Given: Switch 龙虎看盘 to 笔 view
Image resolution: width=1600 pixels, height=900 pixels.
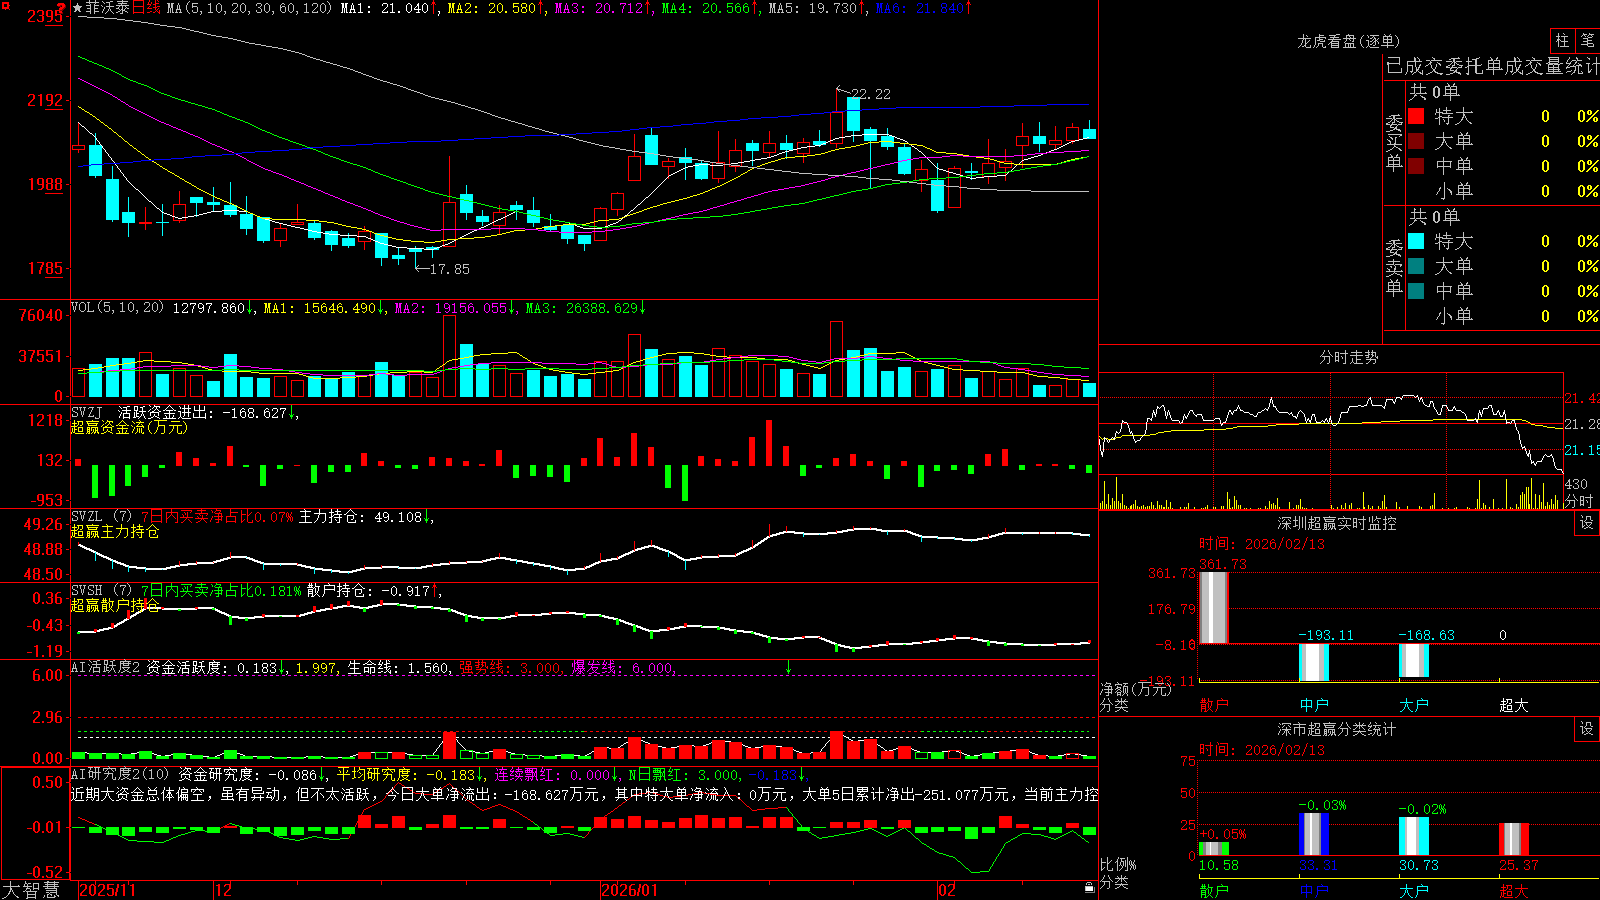Looking at the screenshot, I should [1587, 40].
